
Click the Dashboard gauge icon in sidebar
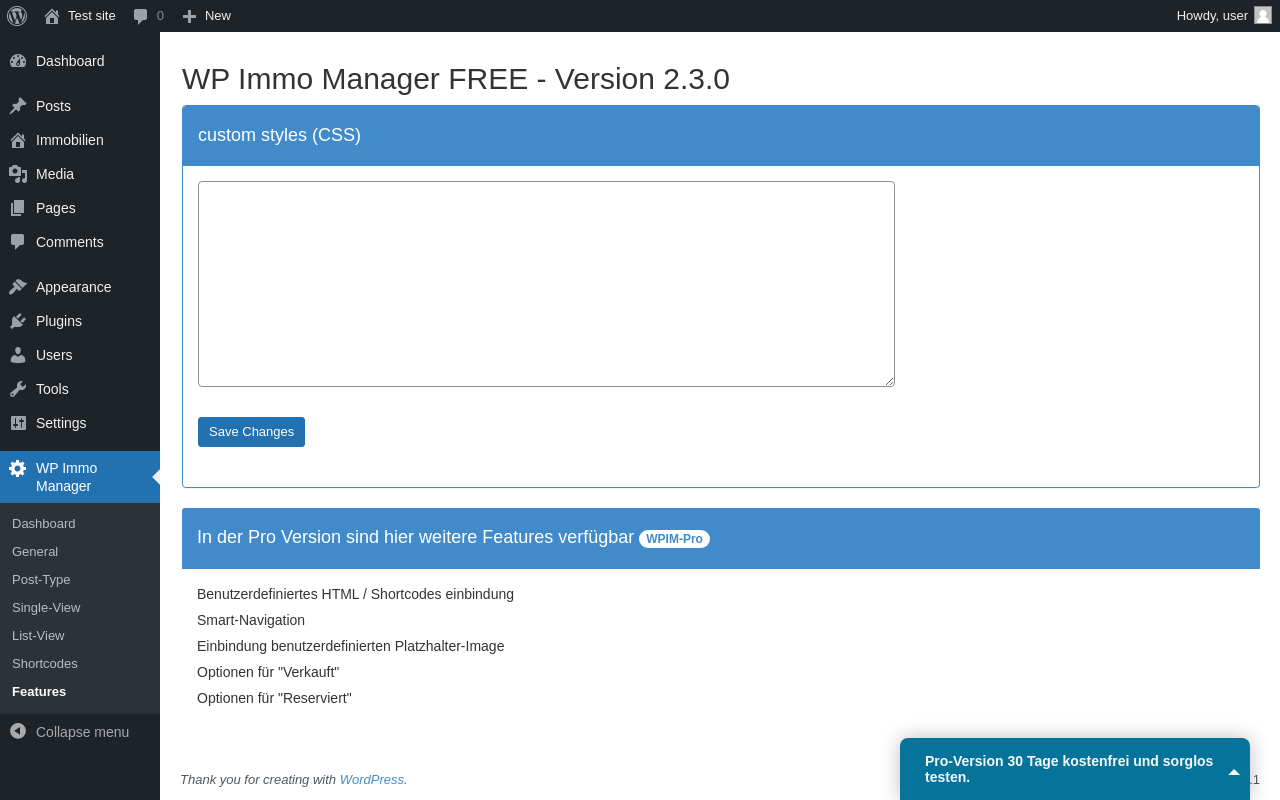(x=18, y=61)
